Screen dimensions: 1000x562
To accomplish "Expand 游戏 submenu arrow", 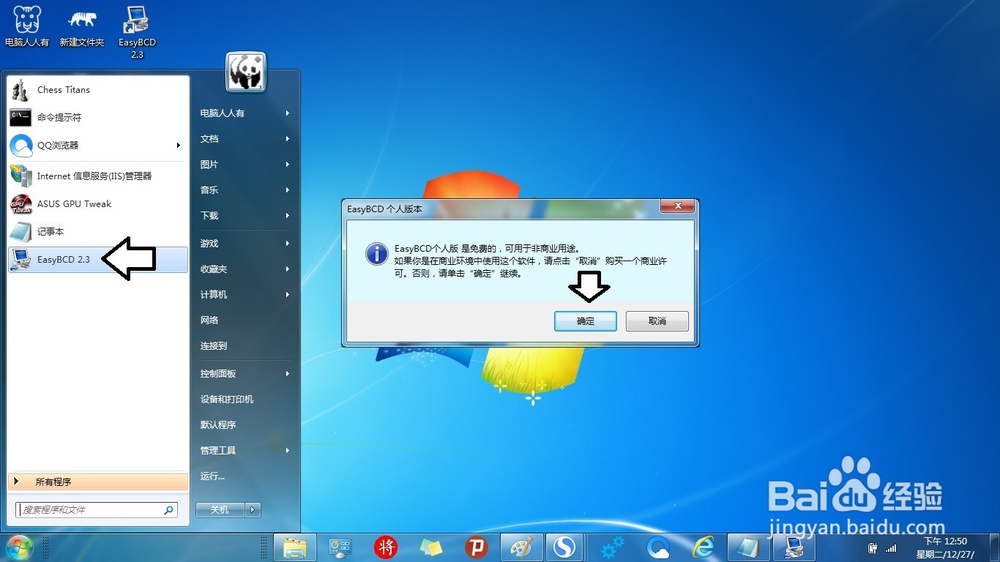I will (288, 243).
